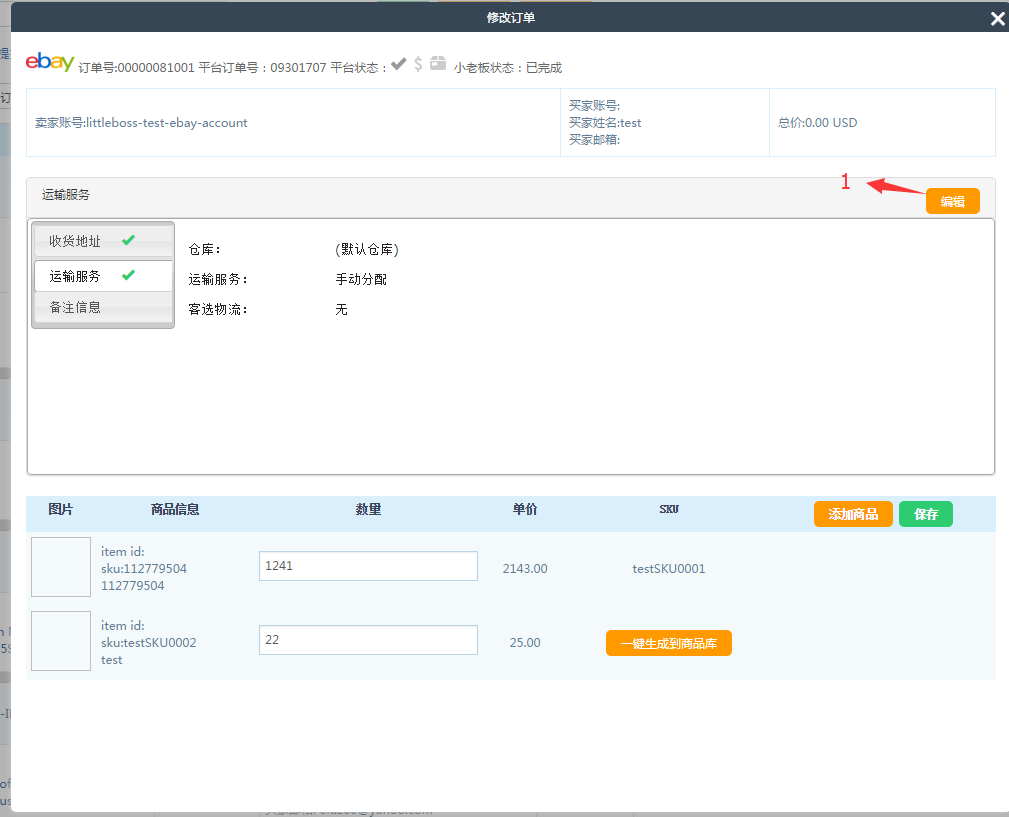Focus quantity field containing 1241
The height and width of the screenshot is (817, 1009).
pyautogui.click(x=368, y=566)
